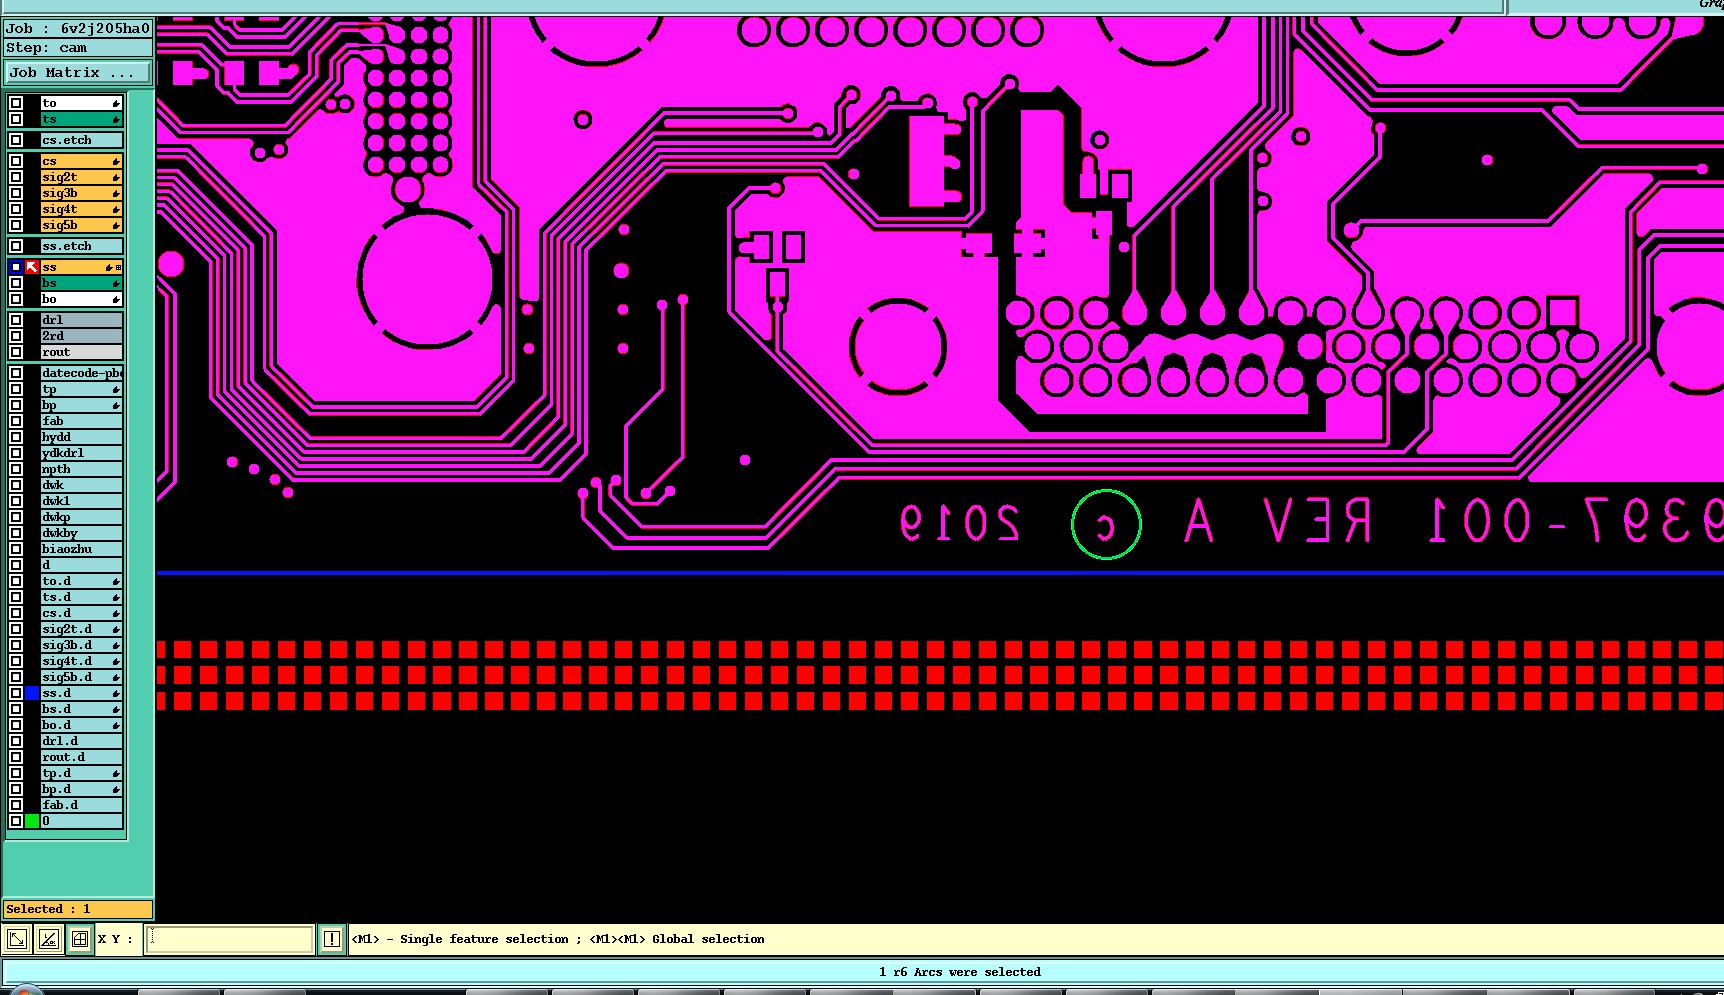Viewport: 1724px width, 995px height.
Task: Select the hydd layer name
Action: tap(81, 437)
